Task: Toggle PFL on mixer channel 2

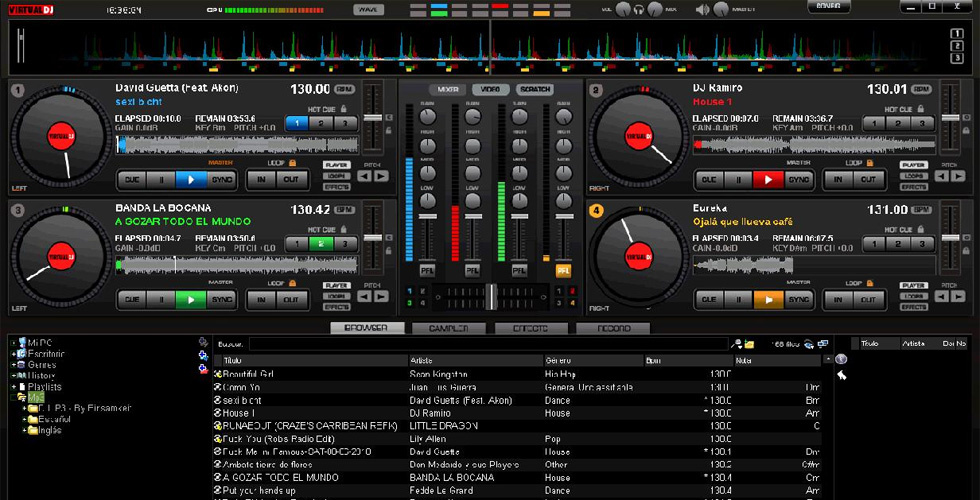Action: click(x=472, y=271)
